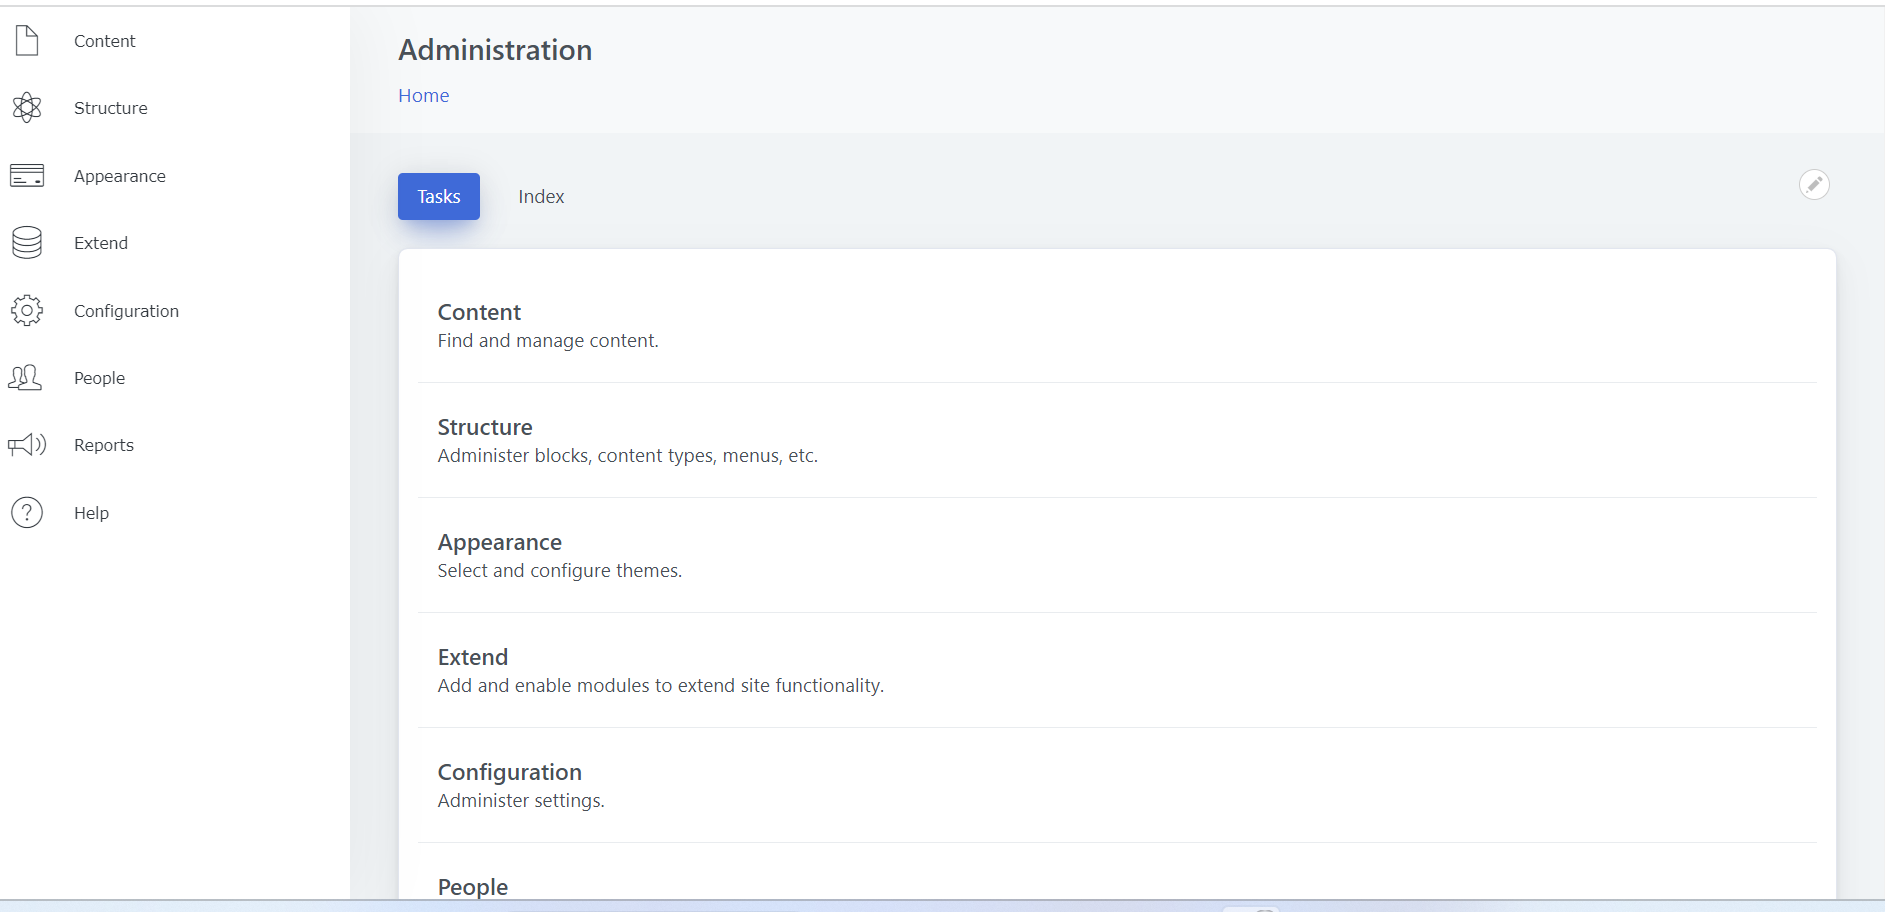
Task: Go to Appearance in the sidebar menu
Action: tap(120, 176)
